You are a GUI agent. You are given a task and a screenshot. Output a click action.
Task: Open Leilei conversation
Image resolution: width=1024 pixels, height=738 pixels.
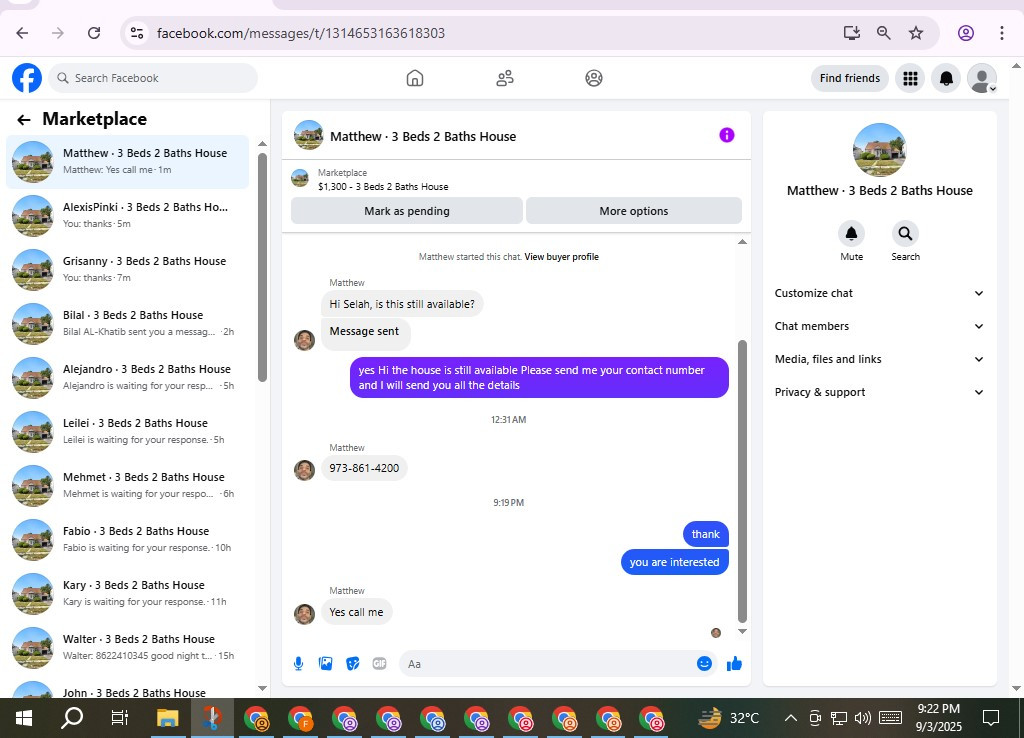point(127,432)
